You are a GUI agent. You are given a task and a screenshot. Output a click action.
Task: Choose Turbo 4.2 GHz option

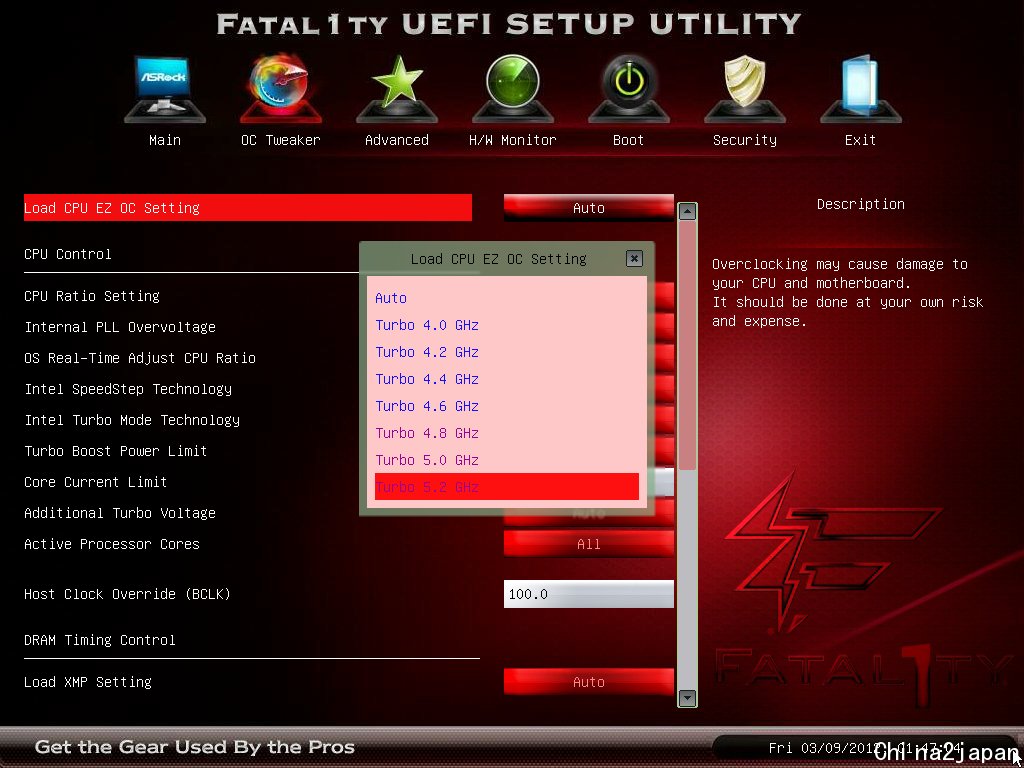click(x=507, y=352)
